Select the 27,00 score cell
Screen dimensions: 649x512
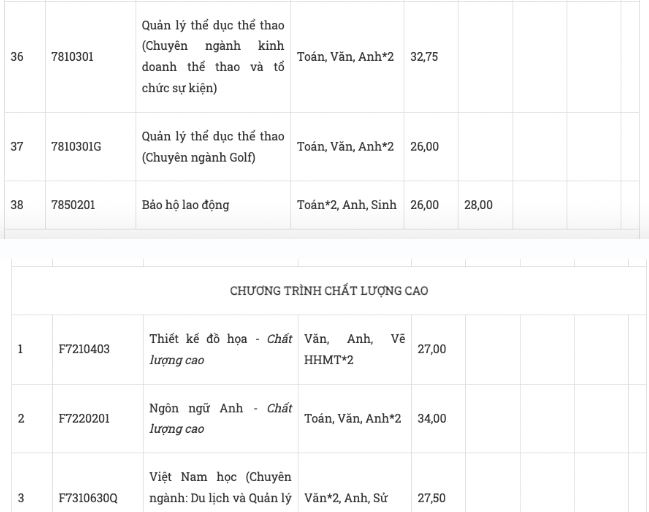[x=432, y=349]
